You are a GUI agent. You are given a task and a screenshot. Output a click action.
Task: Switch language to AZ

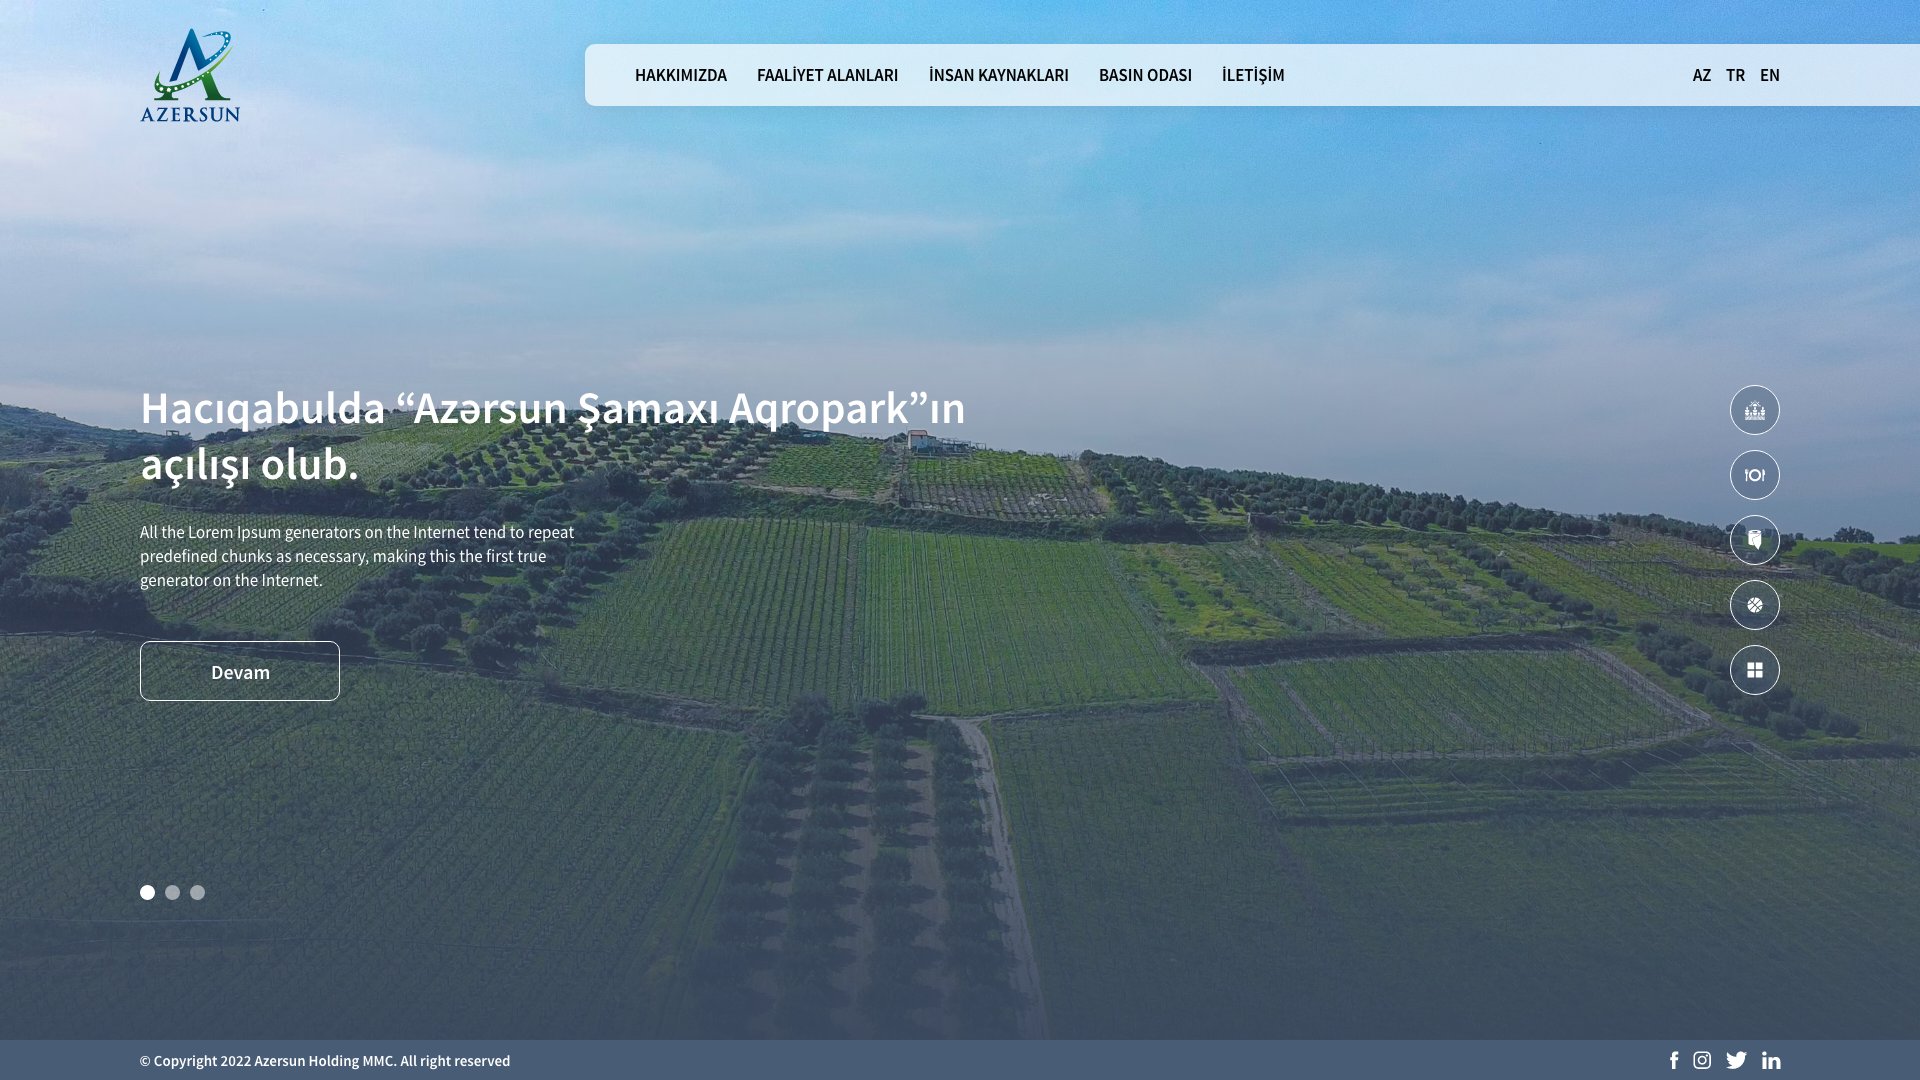[x=1701, y=75]
